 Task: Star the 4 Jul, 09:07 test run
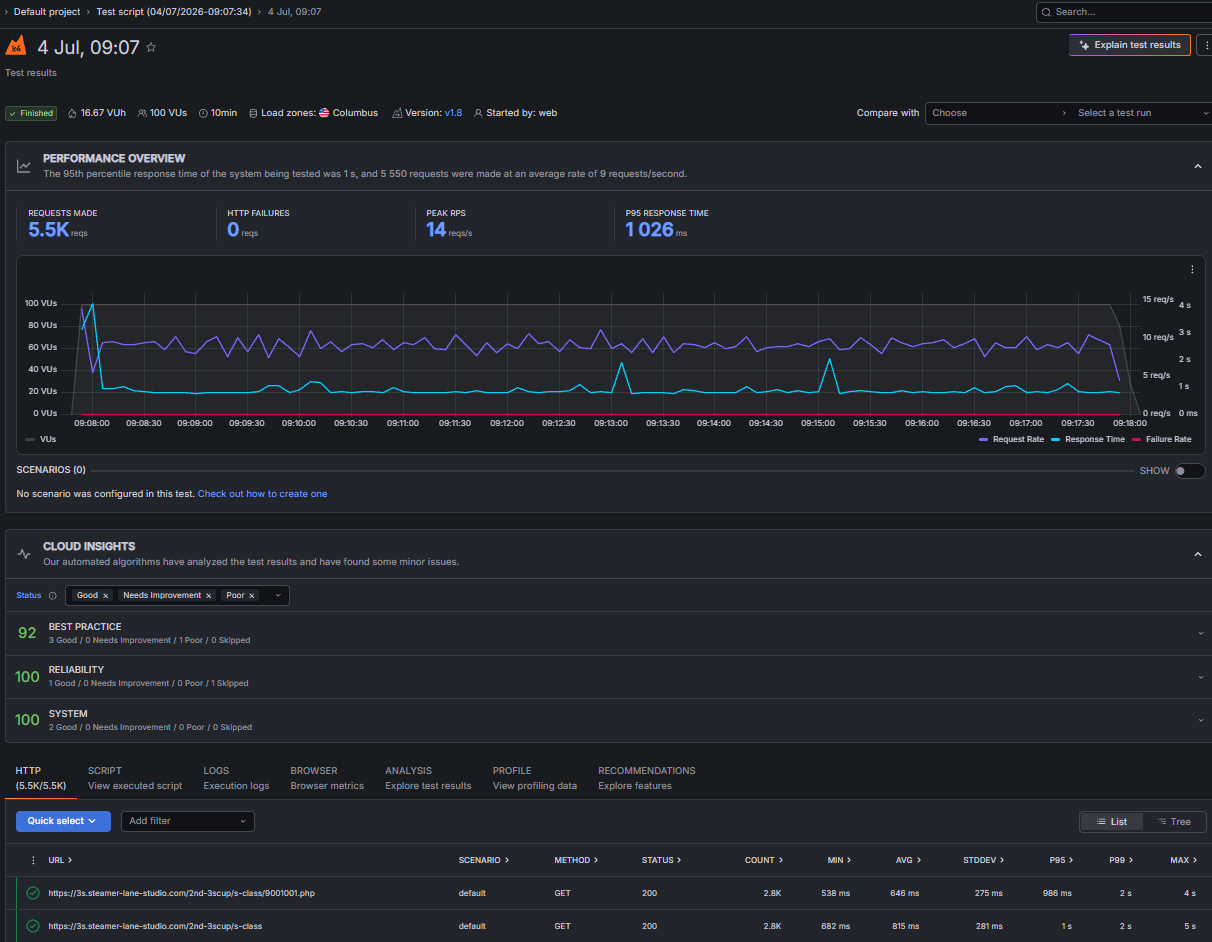151,47
